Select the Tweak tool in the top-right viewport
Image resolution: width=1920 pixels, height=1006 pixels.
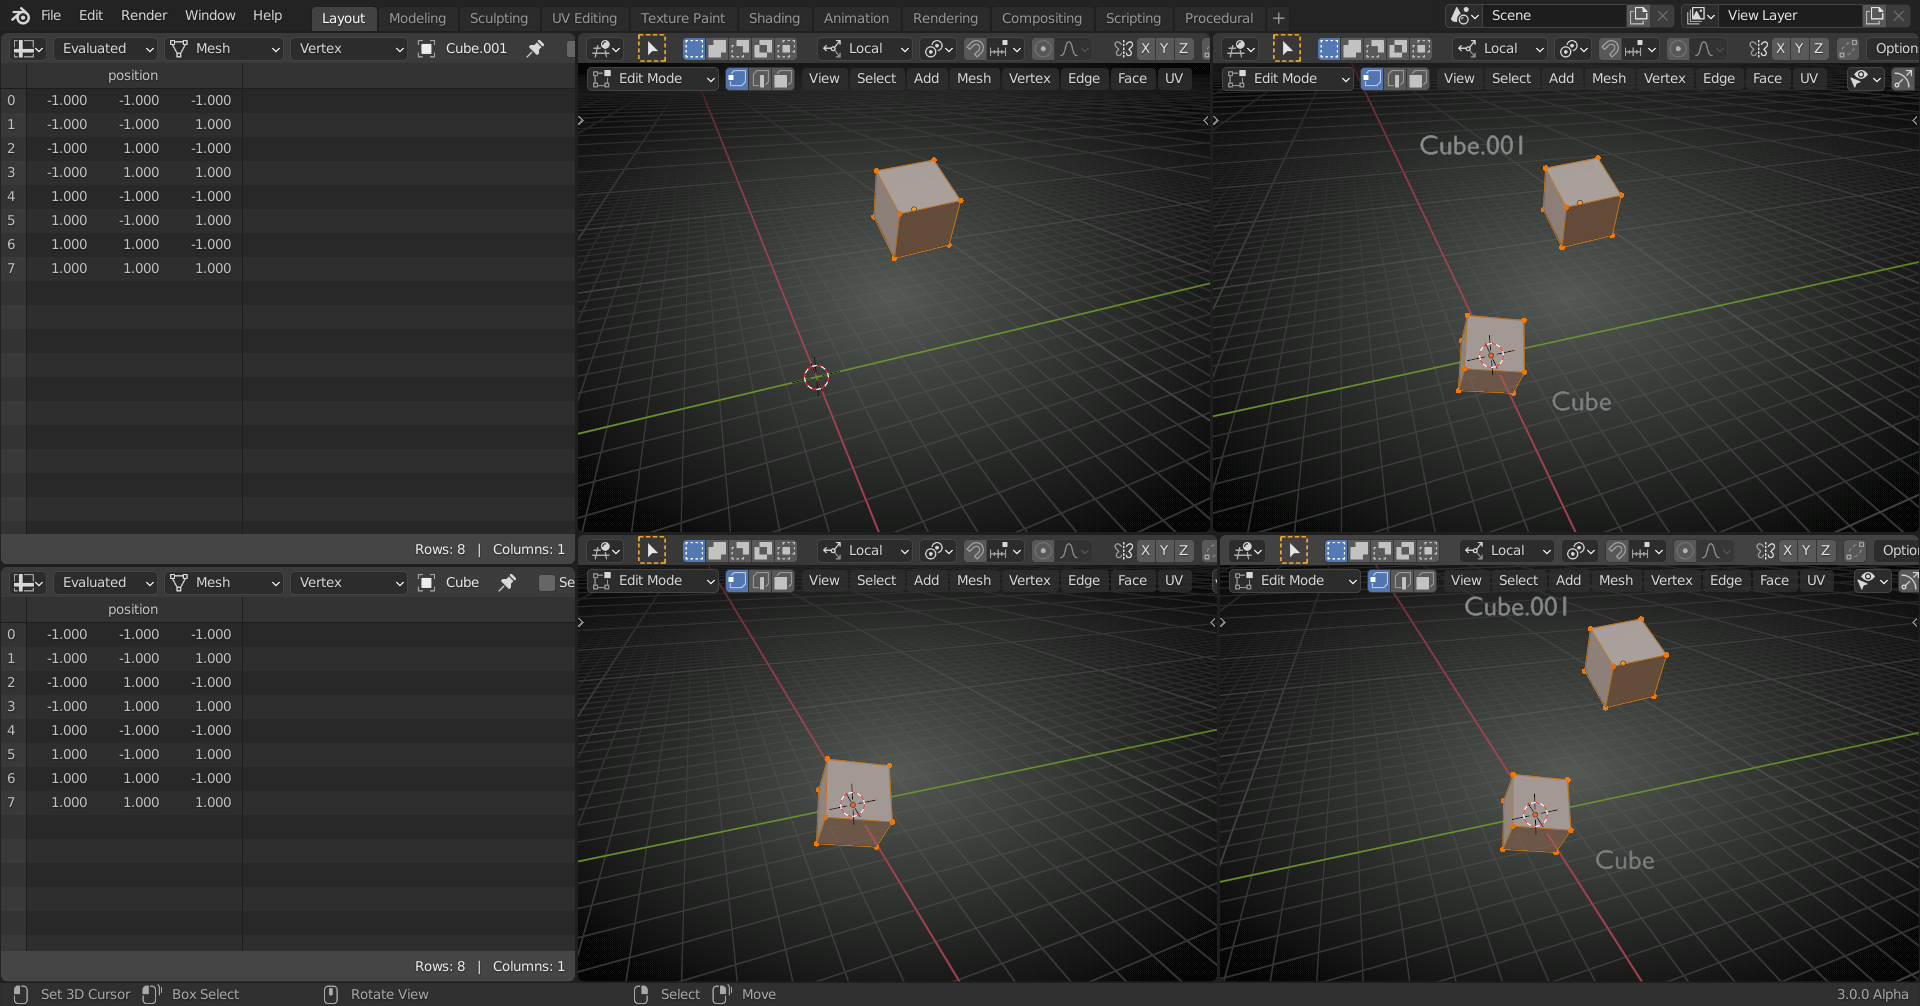[x=1287, y=48]
